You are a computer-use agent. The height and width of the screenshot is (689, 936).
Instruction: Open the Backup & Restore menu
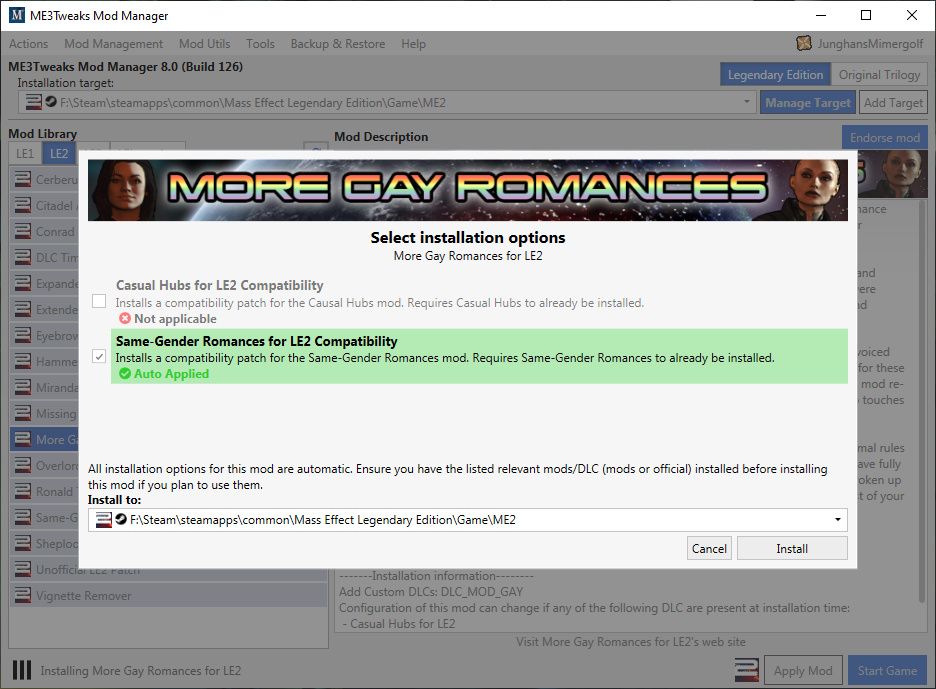point(338,44)
